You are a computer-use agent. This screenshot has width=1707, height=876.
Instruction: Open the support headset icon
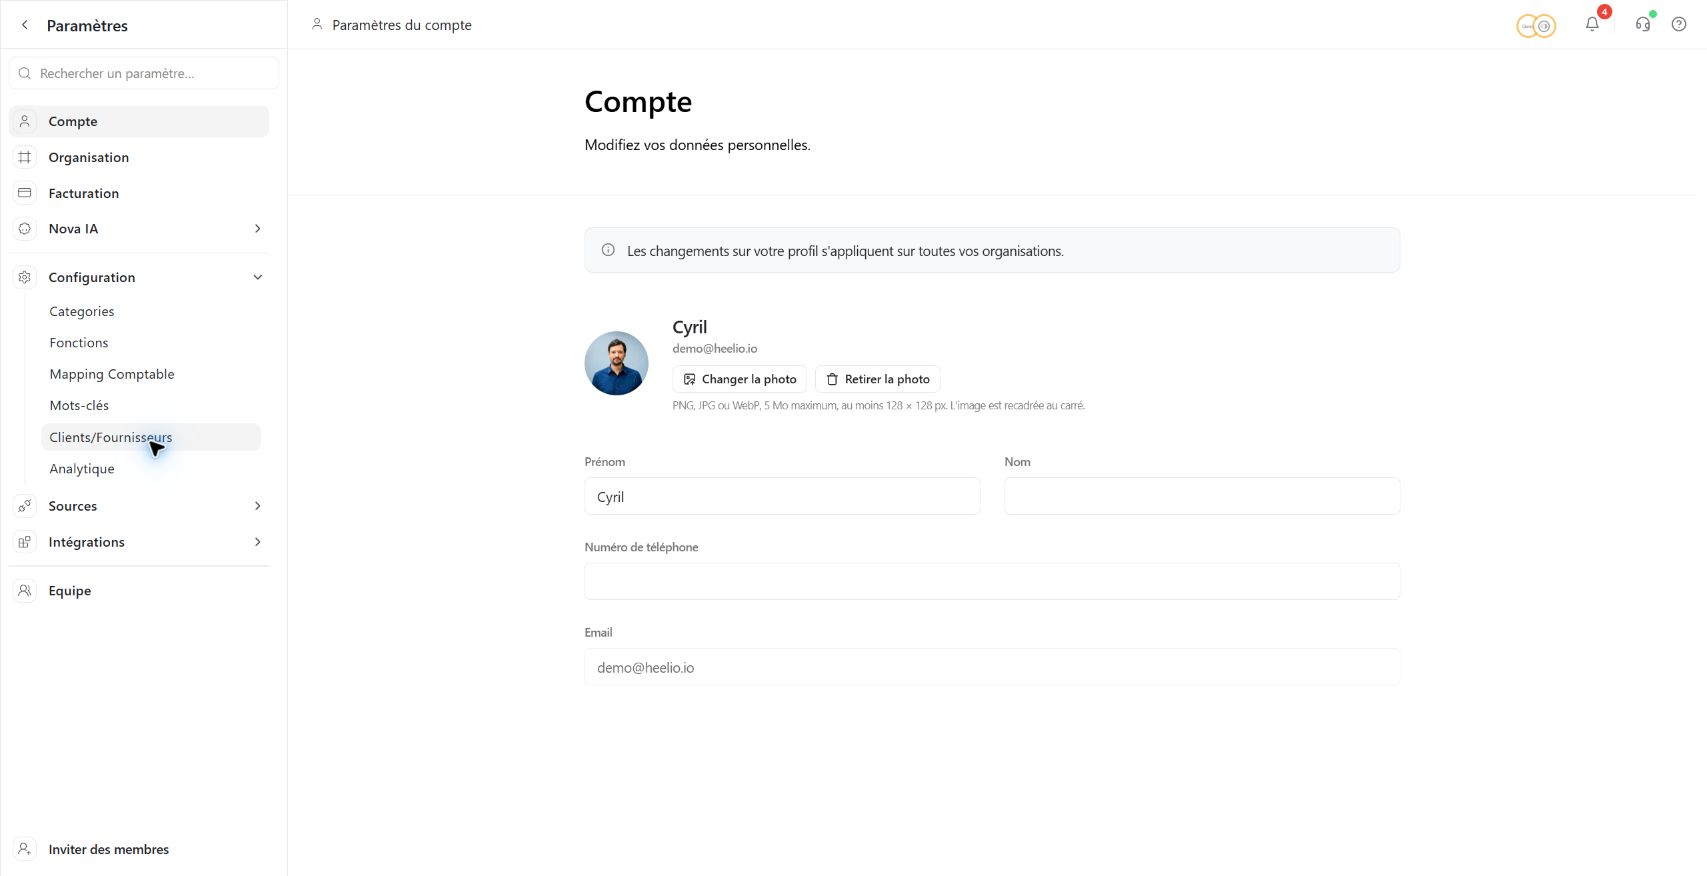[1643, 24]
